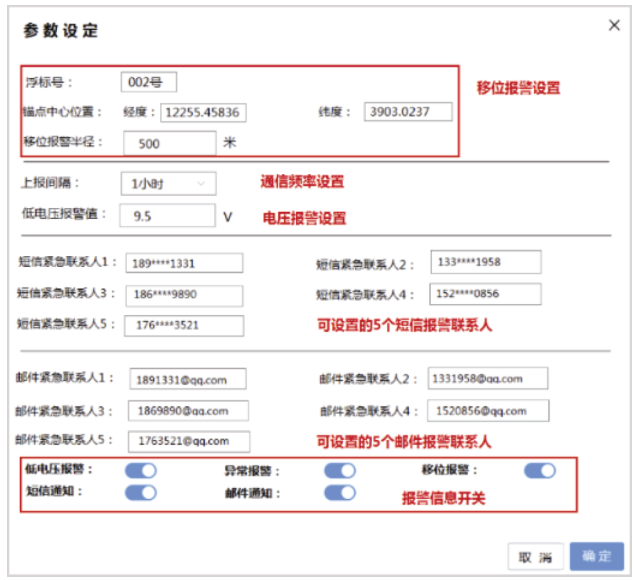Focus 邮件紧急联系人5 email field
Viewport: 634px width, 580px height.
187,441
